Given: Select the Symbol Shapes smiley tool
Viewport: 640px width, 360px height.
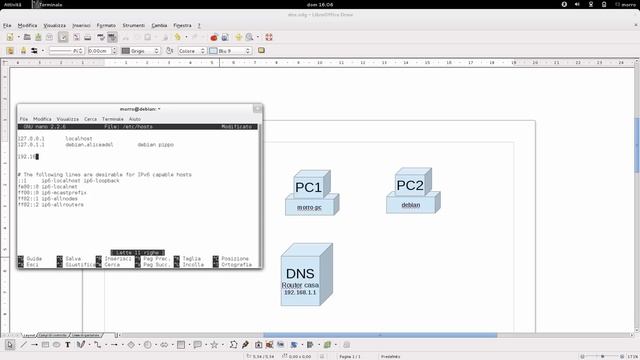Looking at the screenshot, I should pyautogui.click(x=148, y=345).
